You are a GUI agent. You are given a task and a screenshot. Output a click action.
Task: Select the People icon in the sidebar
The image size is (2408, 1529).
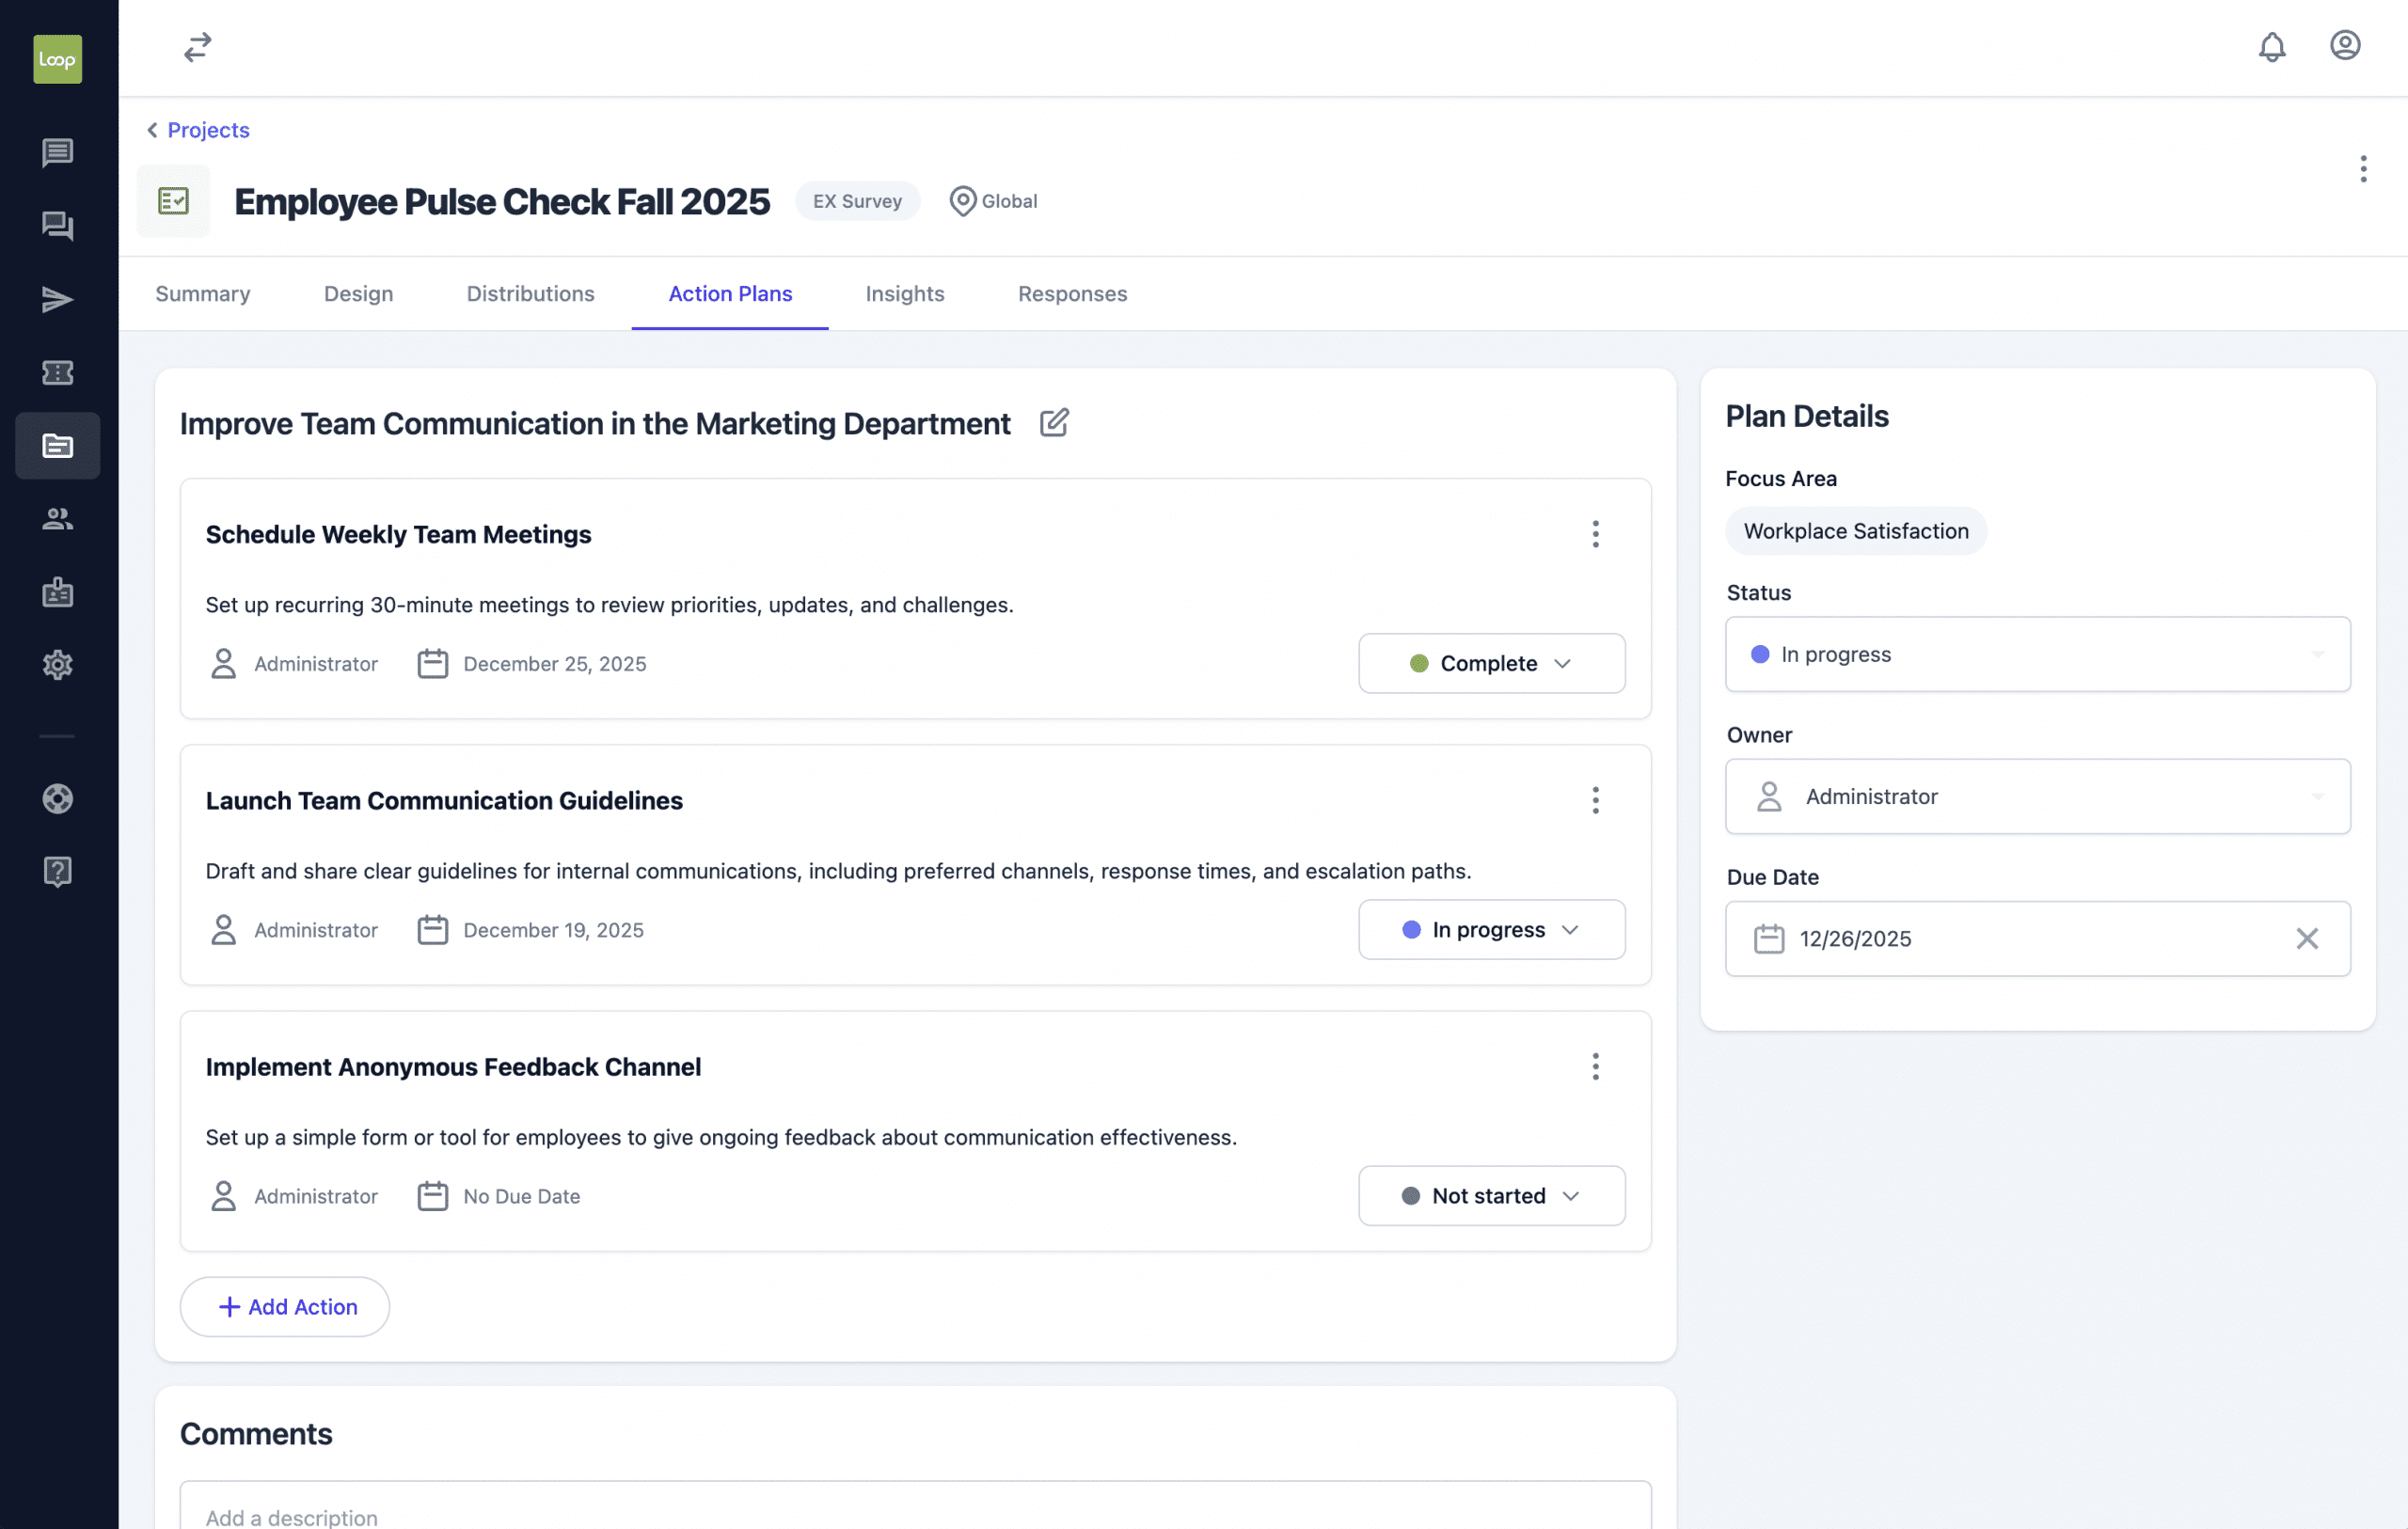tap(57, 518)
